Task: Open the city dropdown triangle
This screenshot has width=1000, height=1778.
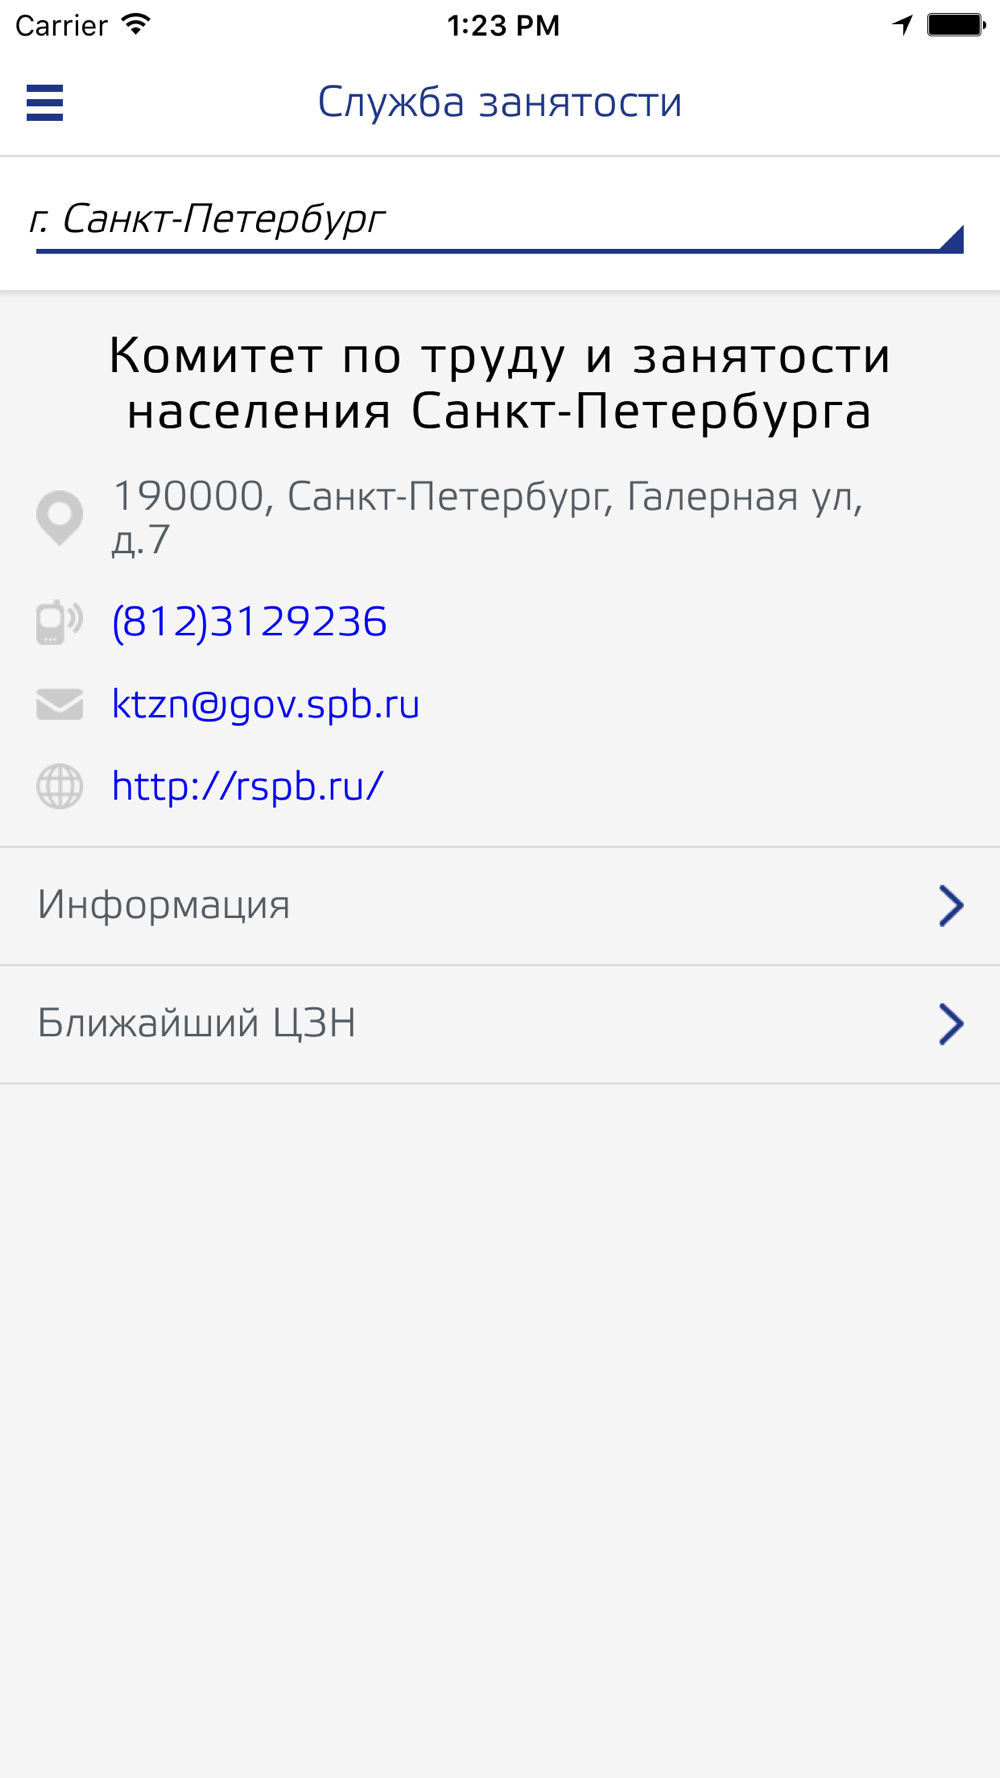Action: pyautogui.click(x=951, y=239)
